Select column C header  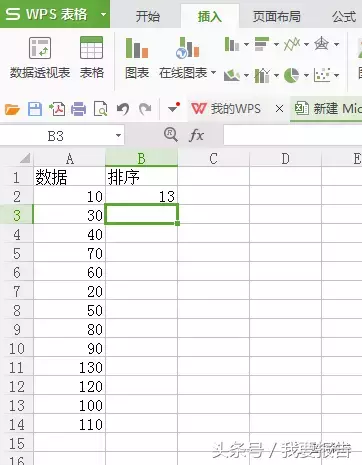213,159
